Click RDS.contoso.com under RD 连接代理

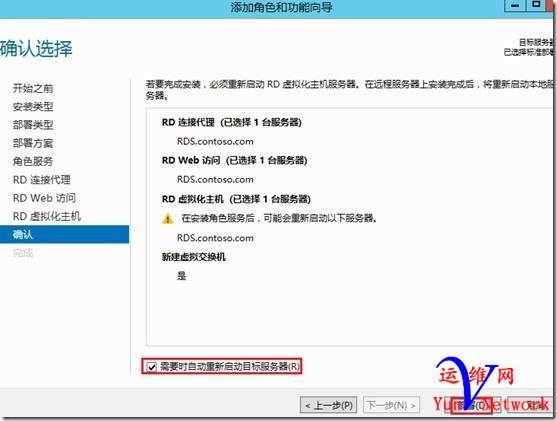click(215, 141)
